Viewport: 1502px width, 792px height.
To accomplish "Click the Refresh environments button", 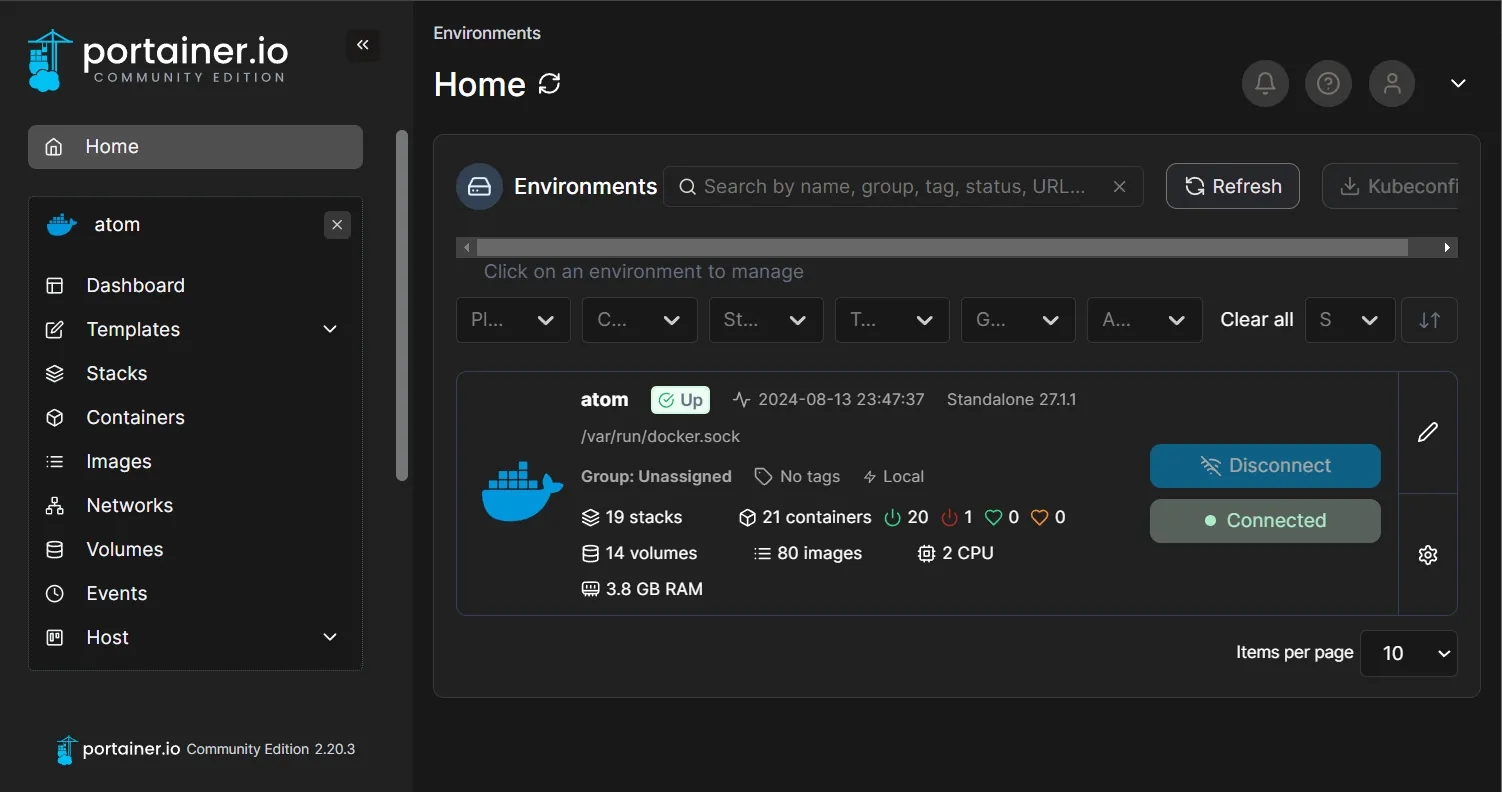I will [x=1232, y=187].
